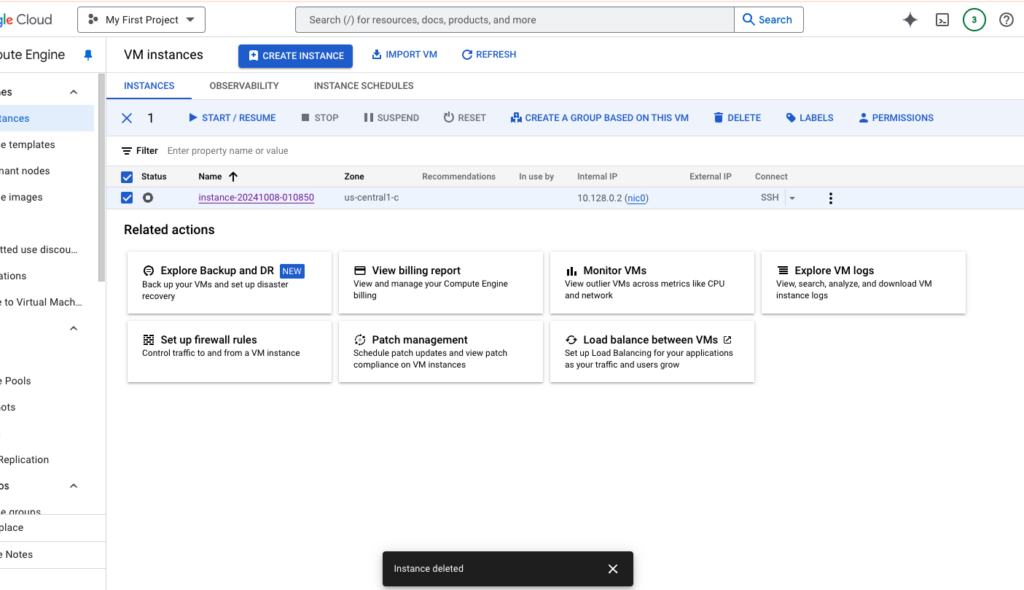
Task: Open the machine images sidebar item
Action: pos(47,197)
